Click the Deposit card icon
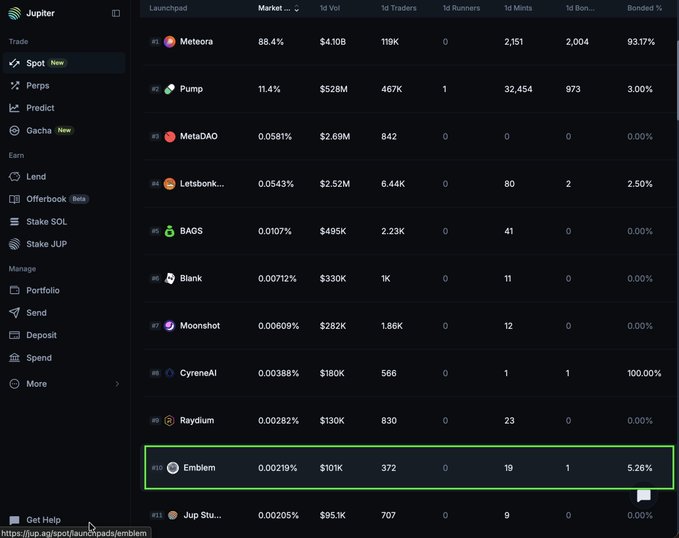The height and width of the screenshot is (538, 679). click(x=14, y=335)
